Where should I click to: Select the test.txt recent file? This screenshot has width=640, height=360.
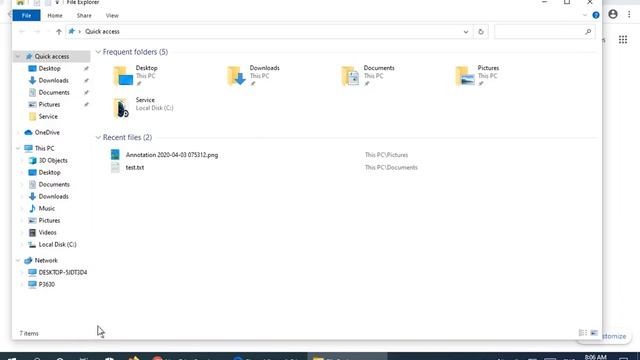pyautogui.click(x=135, y=167)
